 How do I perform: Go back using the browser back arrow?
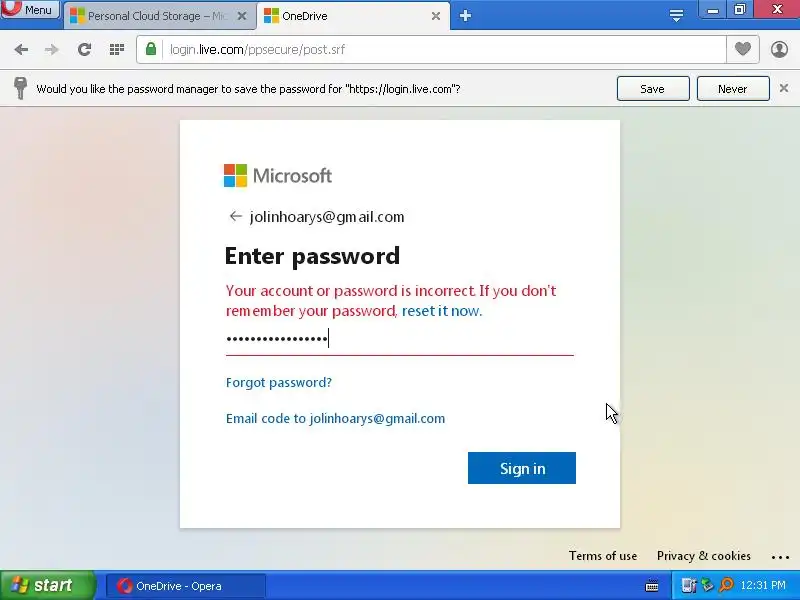tap(21, 49)
